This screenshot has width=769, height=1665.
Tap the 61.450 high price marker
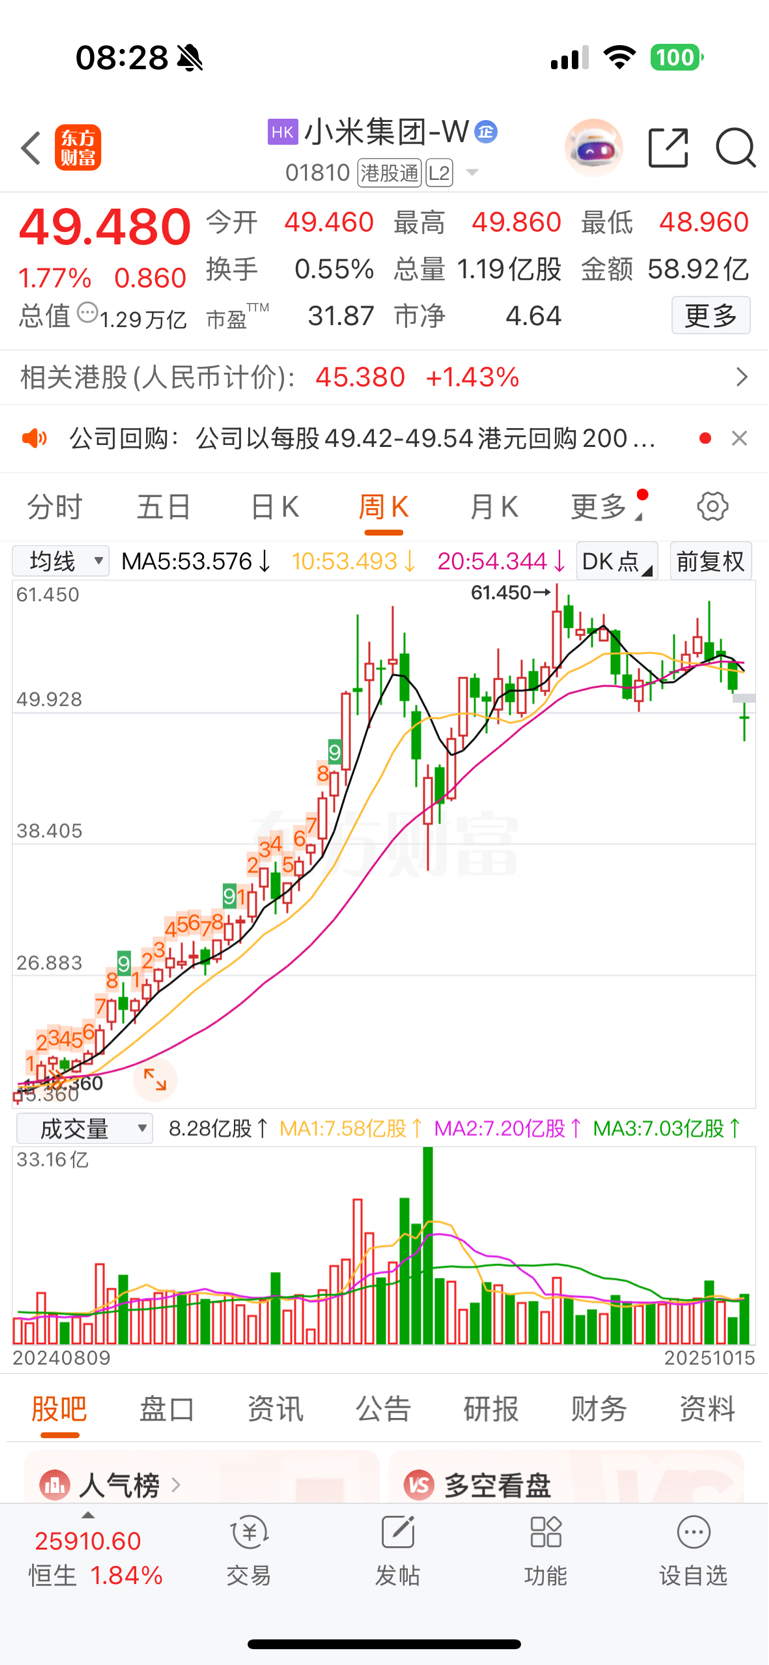[510, 593]
